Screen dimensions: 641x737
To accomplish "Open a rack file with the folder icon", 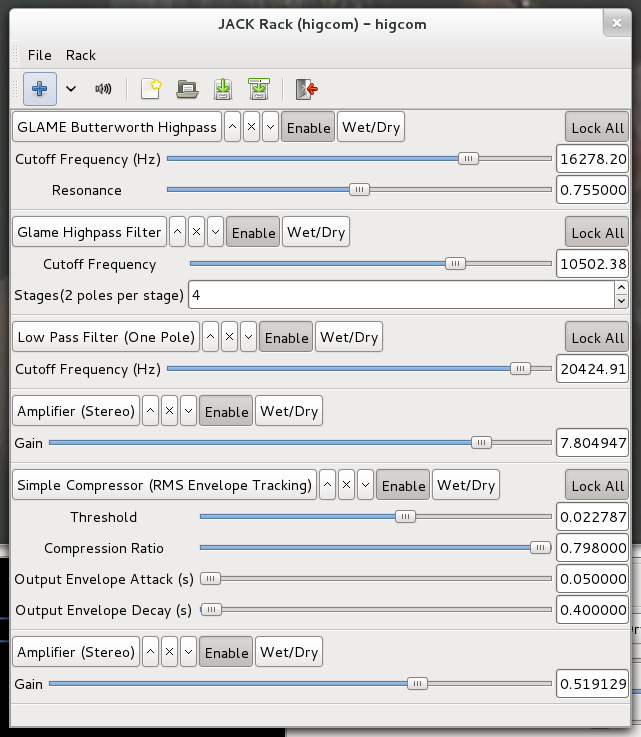I will [187, 89].
